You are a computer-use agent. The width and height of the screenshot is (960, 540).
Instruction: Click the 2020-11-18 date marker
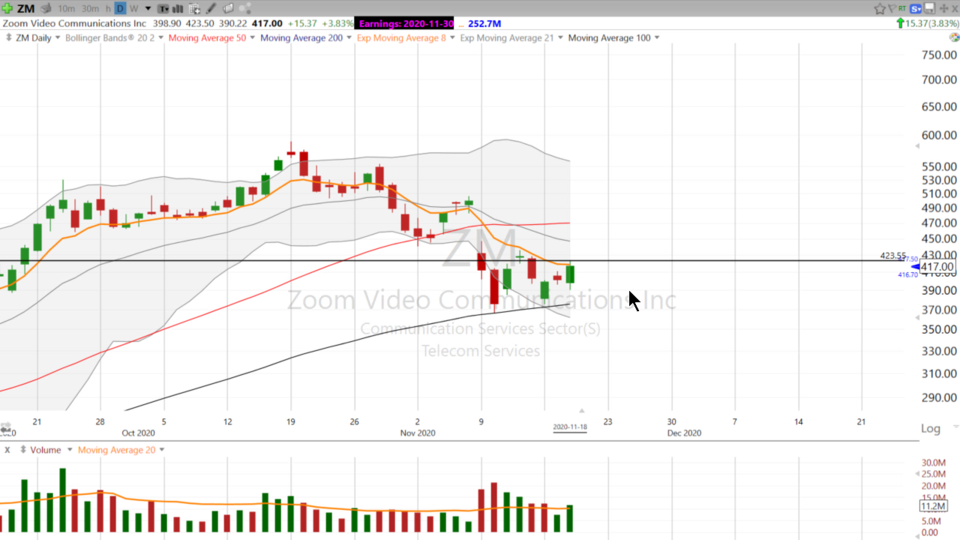[570, 427]
